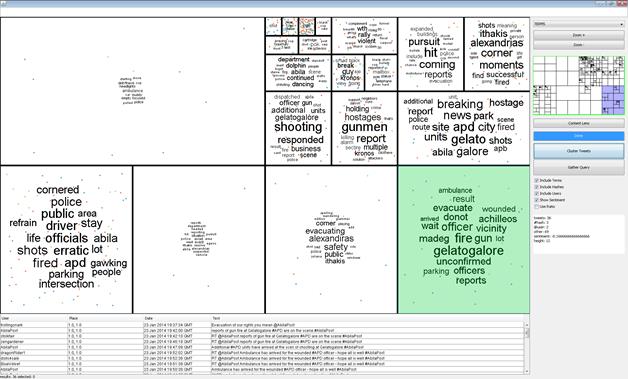
Task: Toggle the Include Terms checkbox
Action: [537, 181]
